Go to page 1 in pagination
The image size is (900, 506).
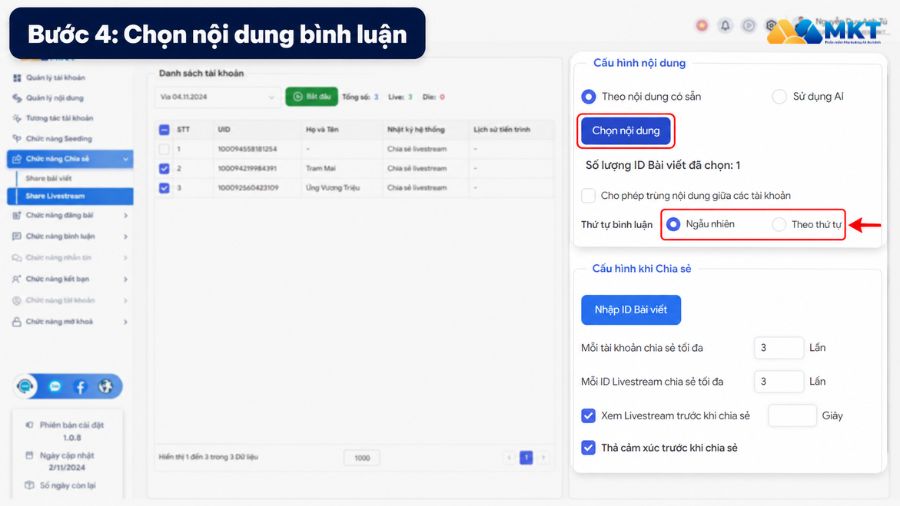(x=526, y=457)
